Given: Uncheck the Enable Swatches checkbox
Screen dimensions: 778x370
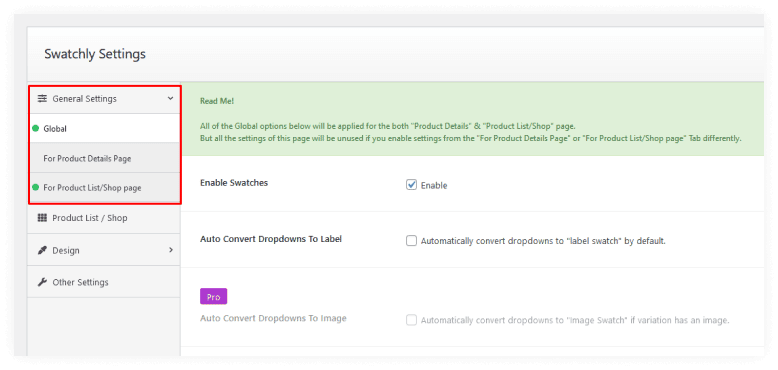Looking at the screenshot, I should click(x=411, y=185).
